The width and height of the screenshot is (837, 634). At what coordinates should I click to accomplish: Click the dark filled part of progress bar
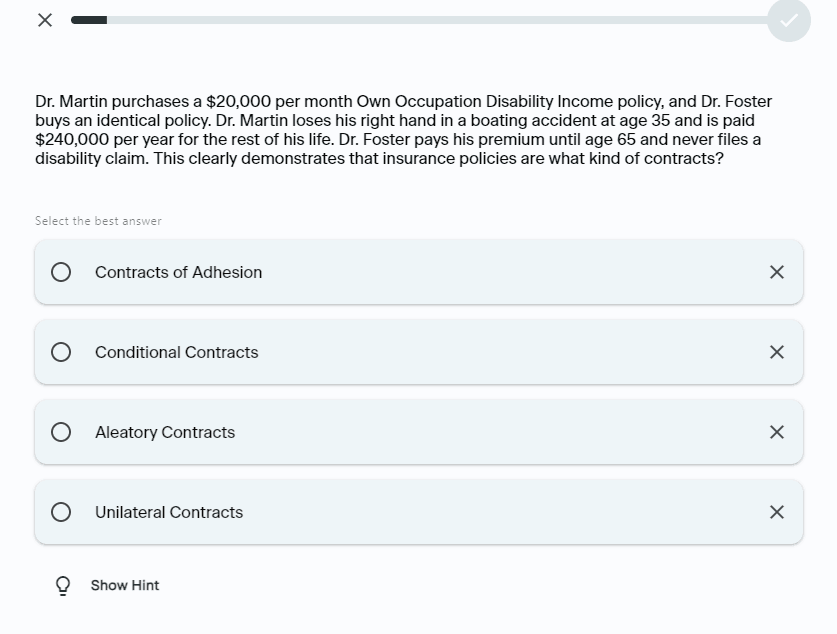(89, 20)
